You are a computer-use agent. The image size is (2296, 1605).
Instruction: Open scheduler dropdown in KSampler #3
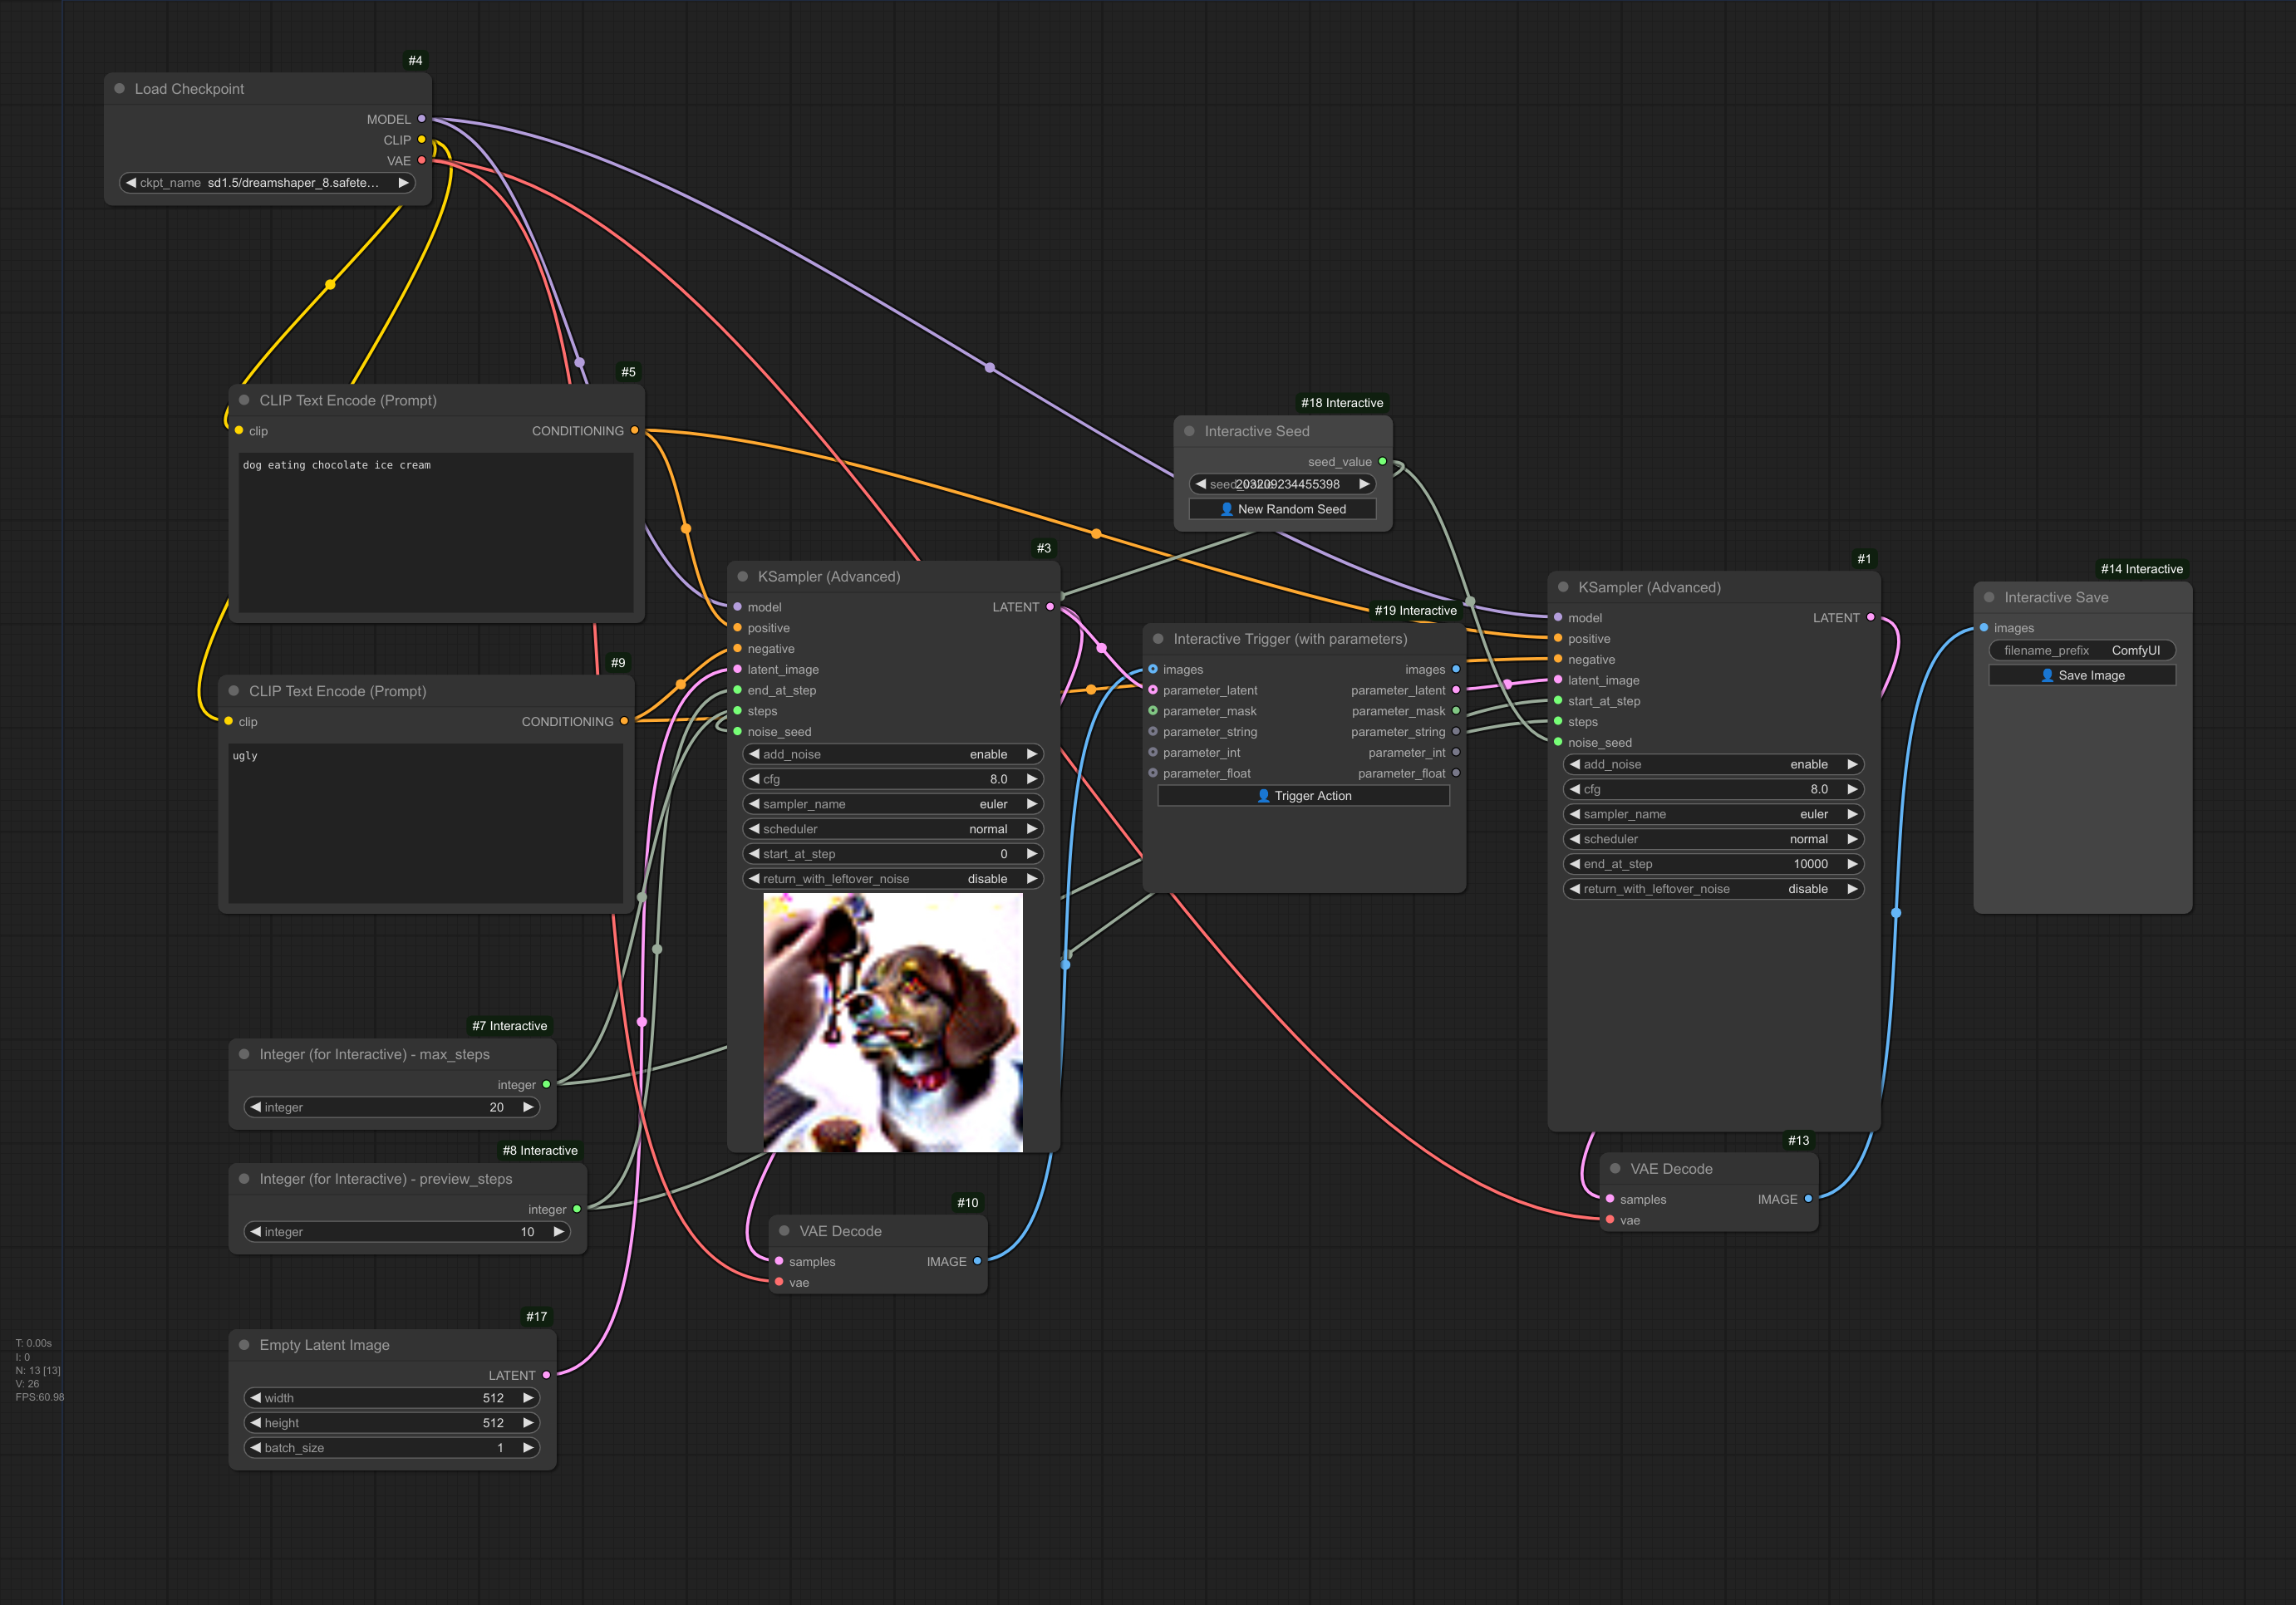tap(893, 829)
